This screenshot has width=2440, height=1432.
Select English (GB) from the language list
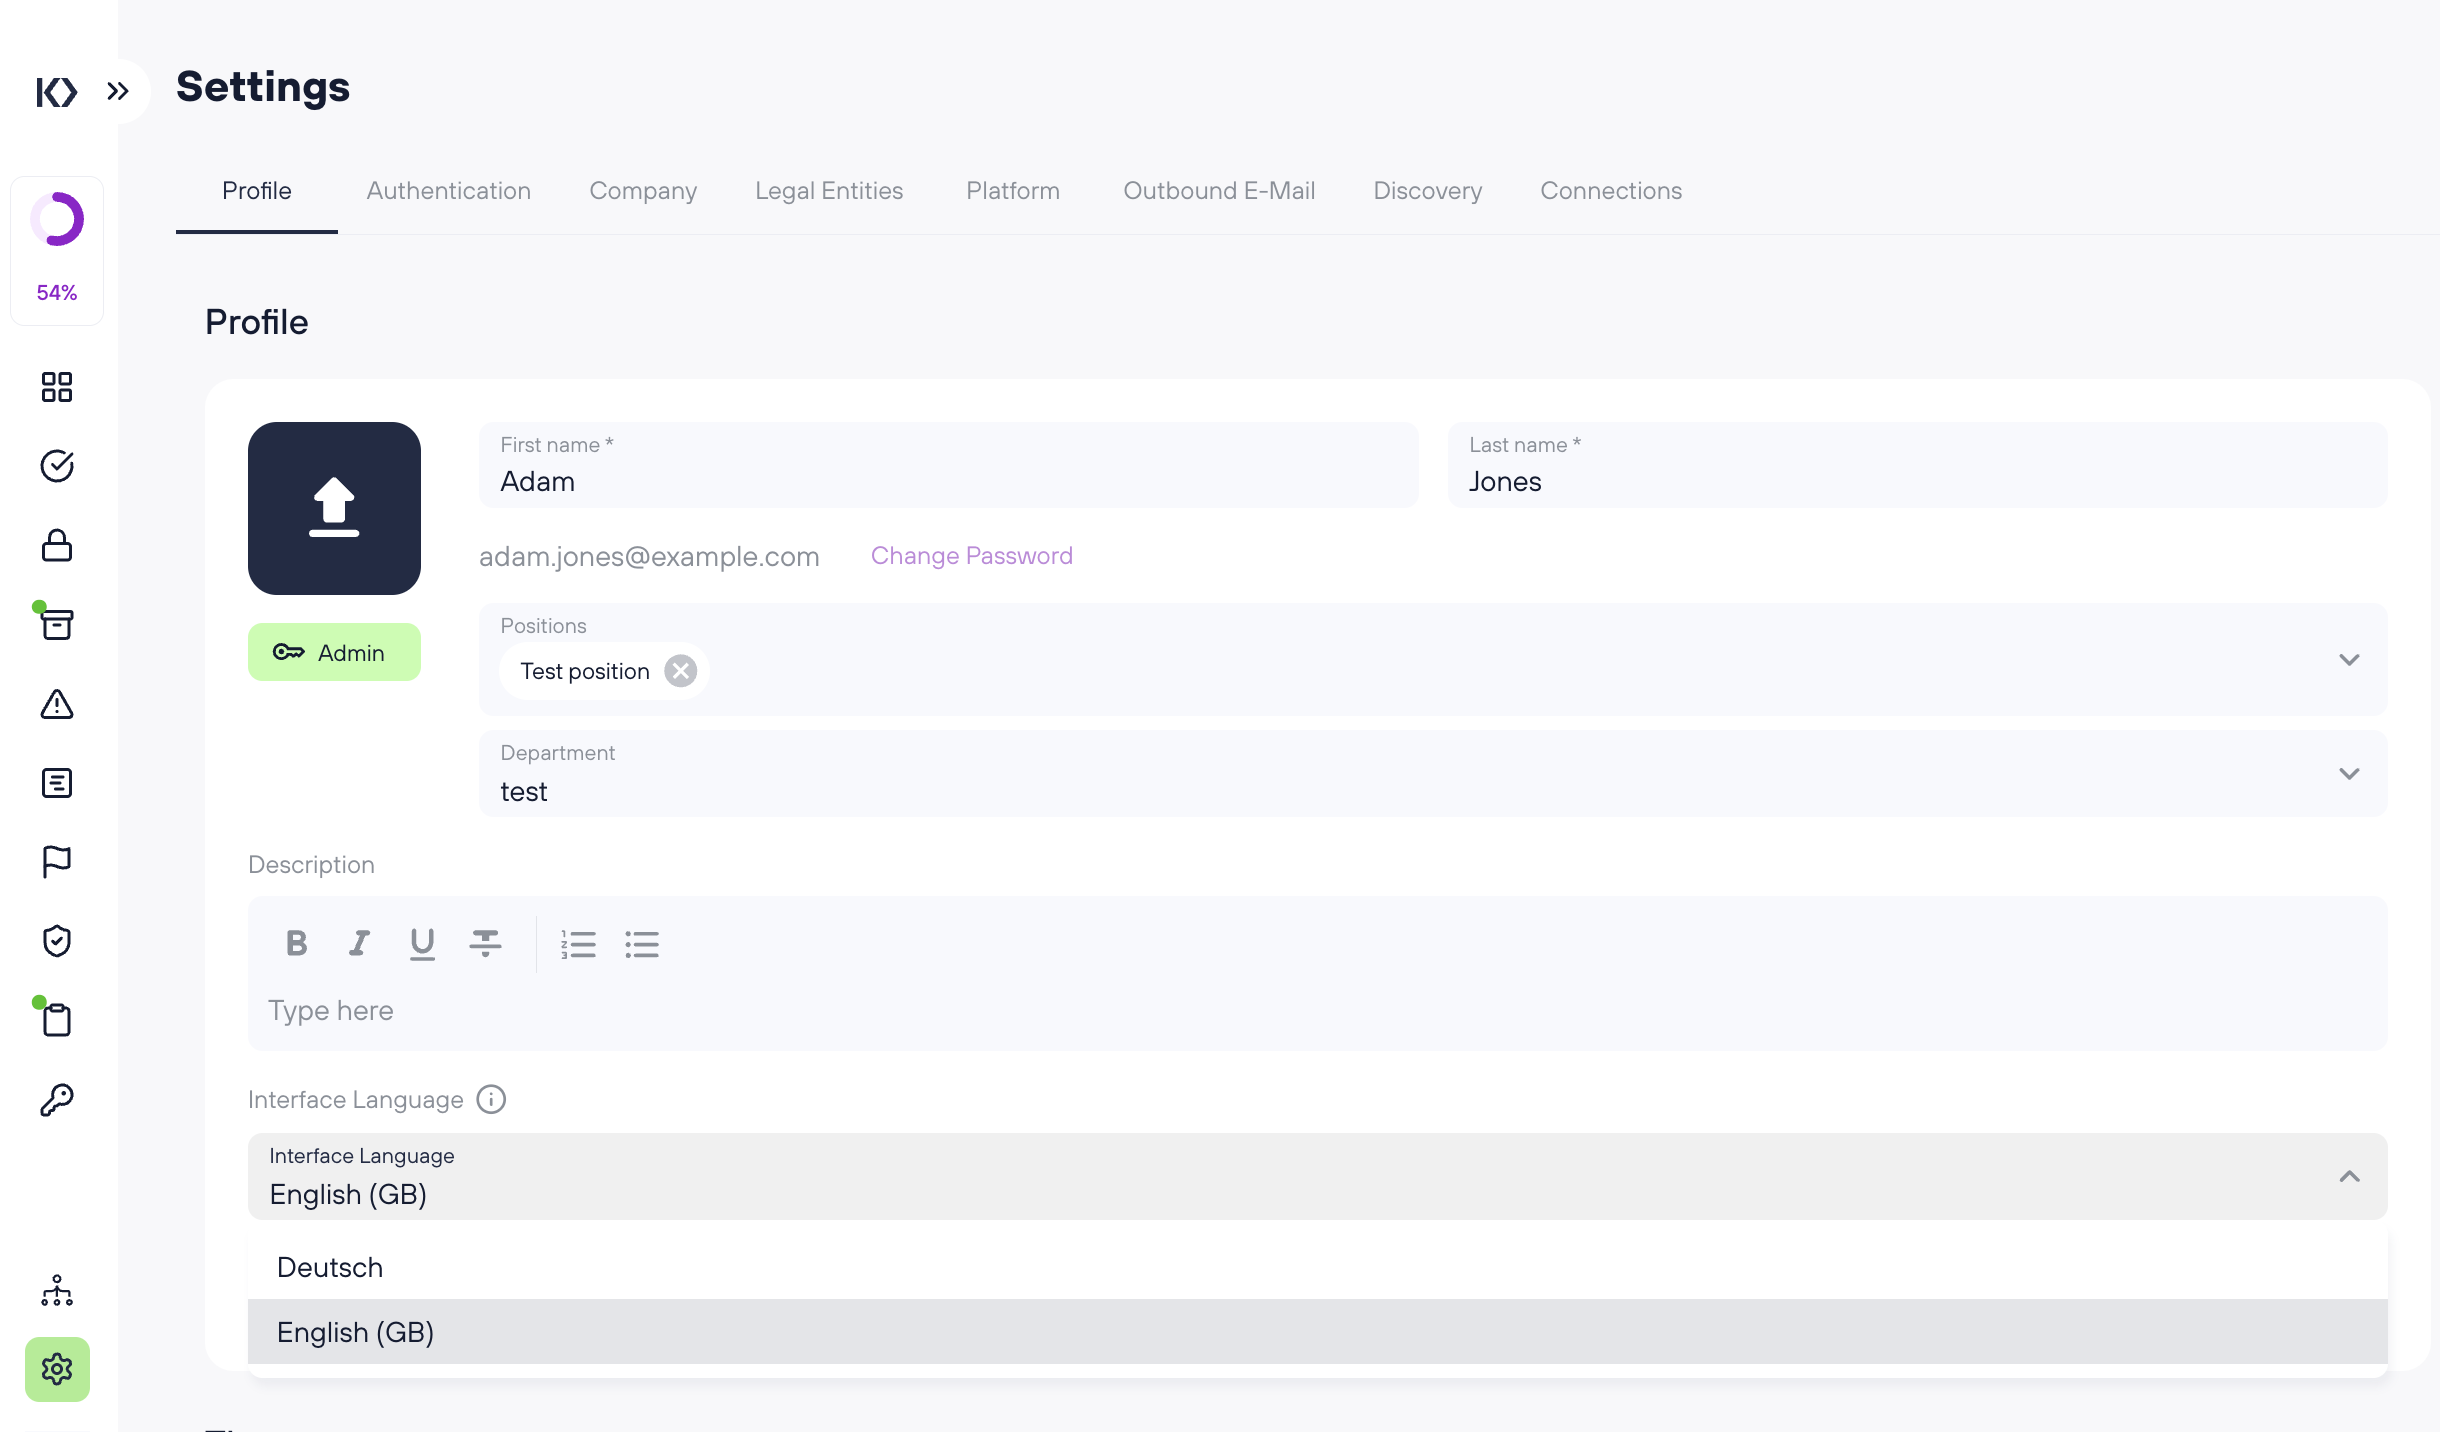point(1317,1332)
